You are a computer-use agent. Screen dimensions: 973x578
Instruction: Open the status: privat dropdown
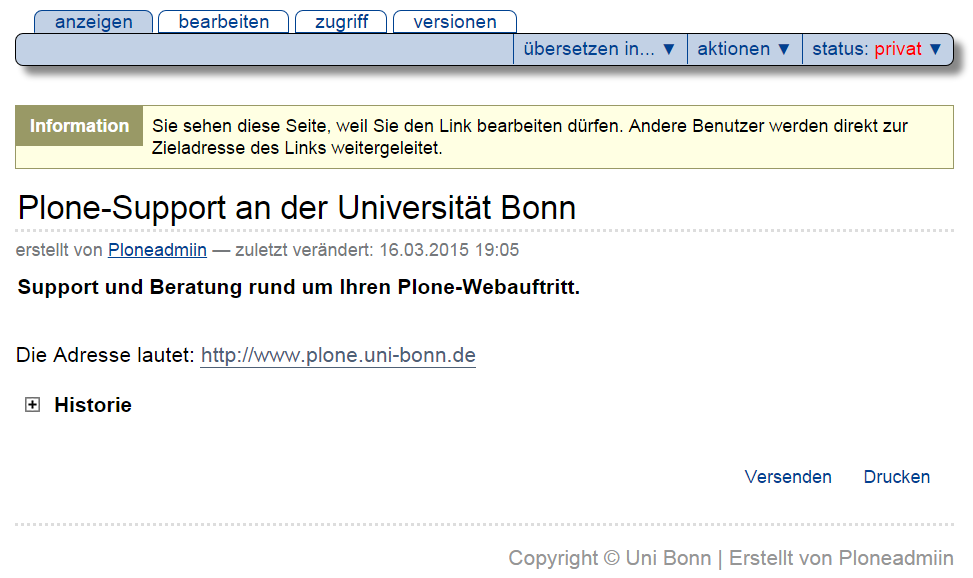click(x=877, y=49)
